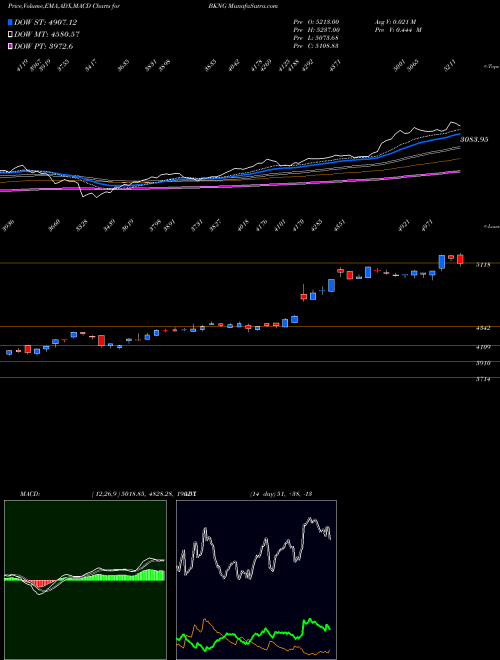Click the 4342 price level label
Viewport: 500px width, 660px height.
[483, 328]
